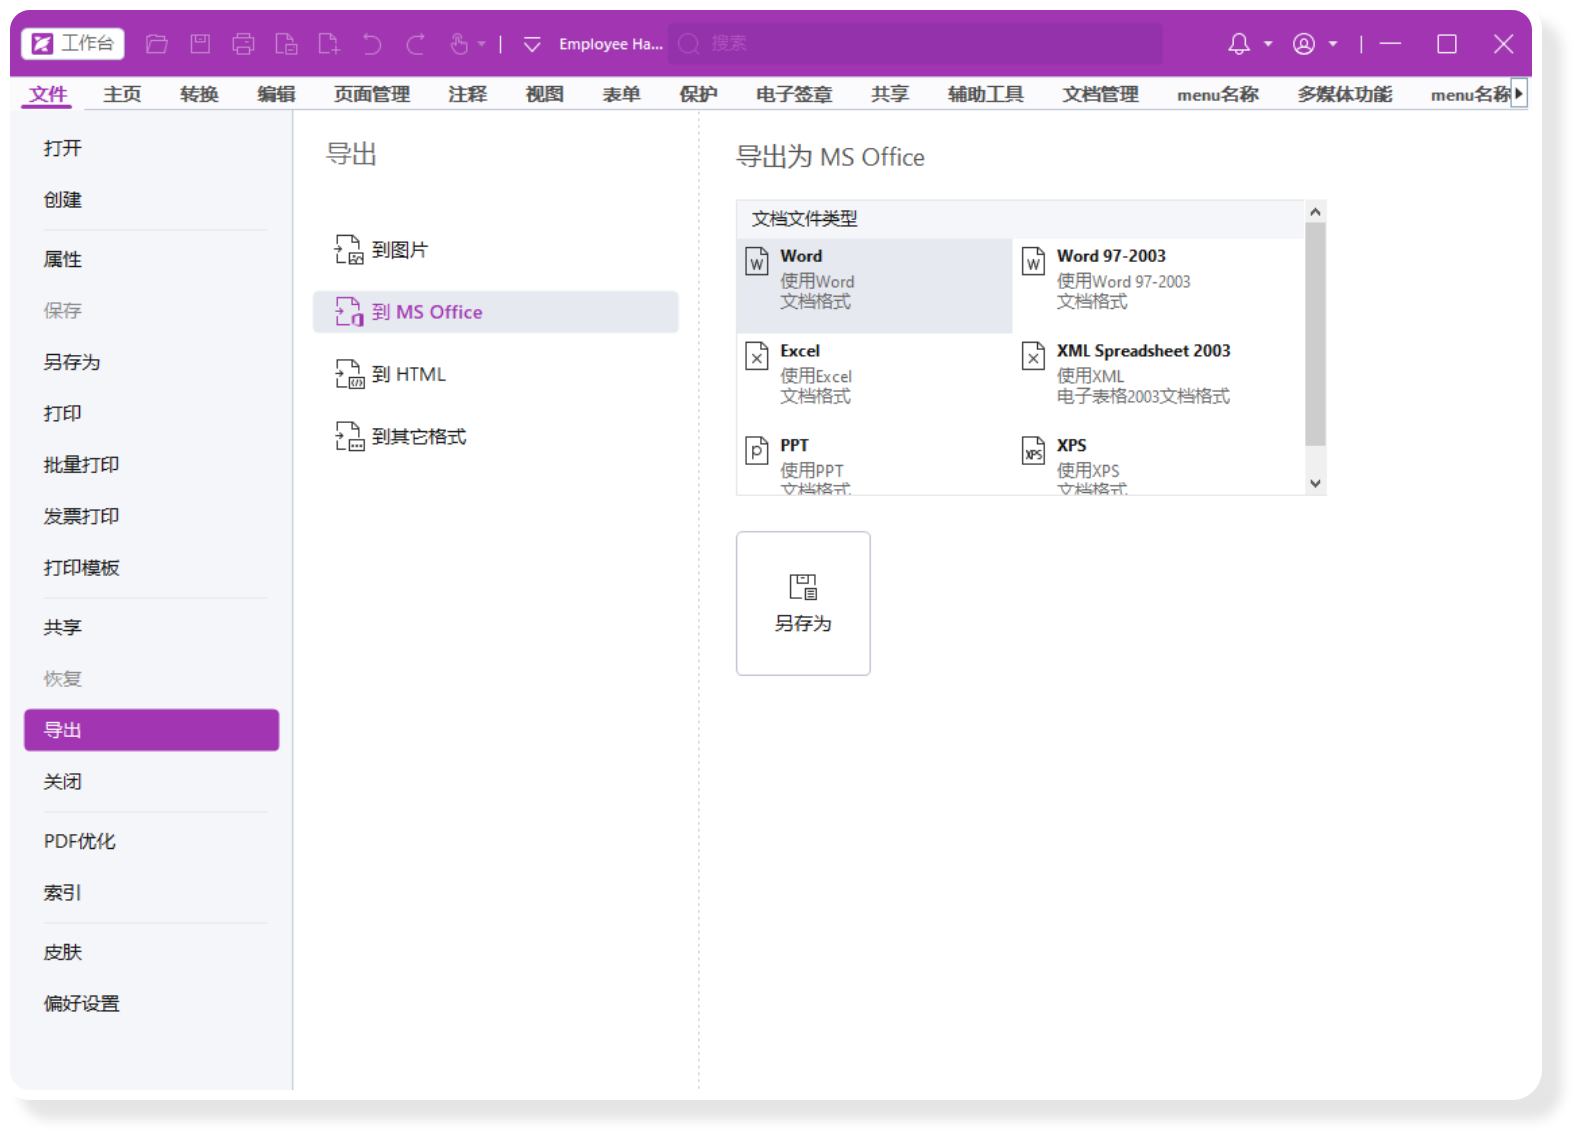Click the Open folder icon in title bar

pos(157,44)
